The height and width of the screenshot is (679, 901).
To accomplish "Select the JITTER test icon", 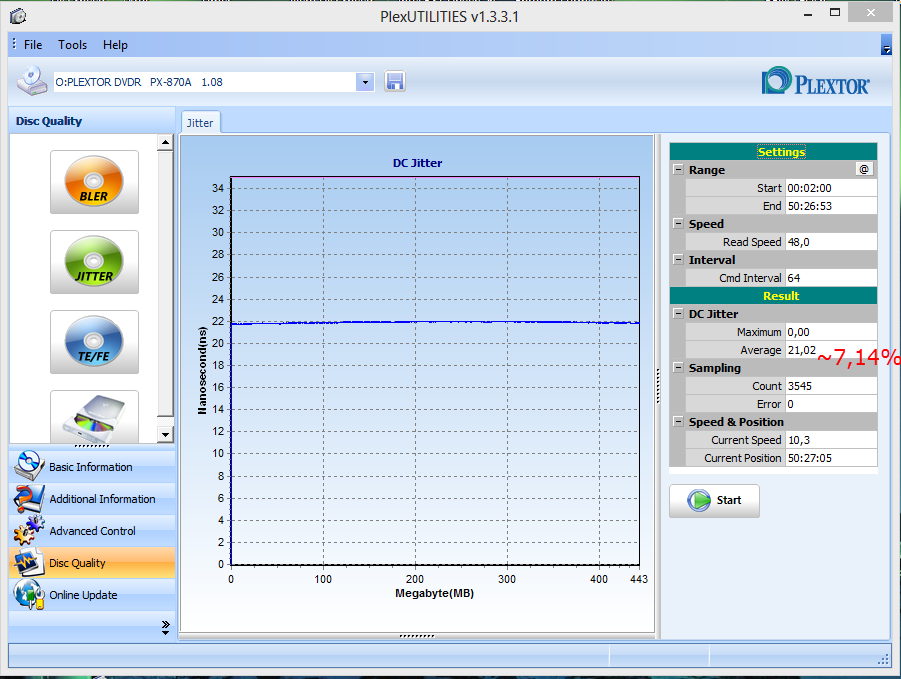I will [94, 262].
